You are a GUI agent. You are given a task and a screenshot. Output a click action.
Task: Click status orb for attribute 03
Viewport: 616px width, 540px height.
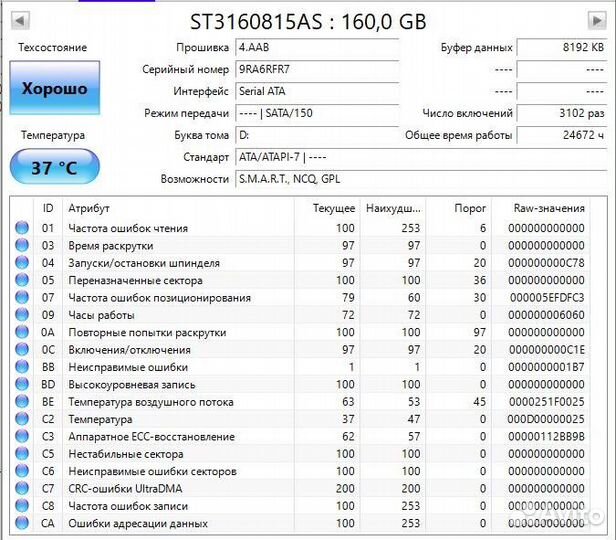coord(22,245)
